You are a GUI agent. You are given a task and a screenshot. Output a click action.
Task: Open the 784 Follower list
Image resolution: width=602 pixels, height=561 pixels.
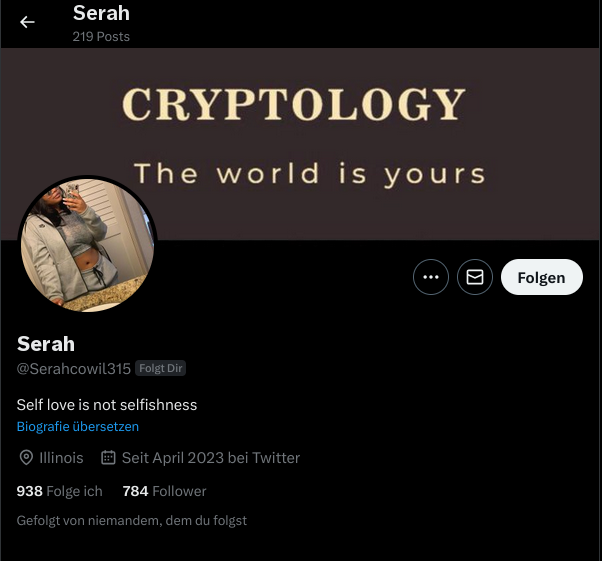(x=164, y=491)
